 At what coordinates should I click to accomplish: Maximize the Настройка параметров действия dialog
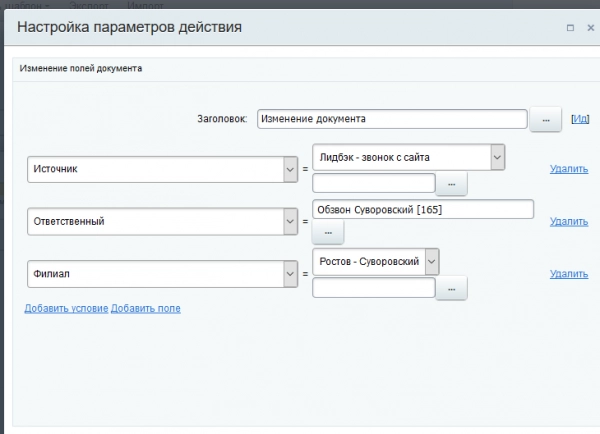tap(569, 28)
